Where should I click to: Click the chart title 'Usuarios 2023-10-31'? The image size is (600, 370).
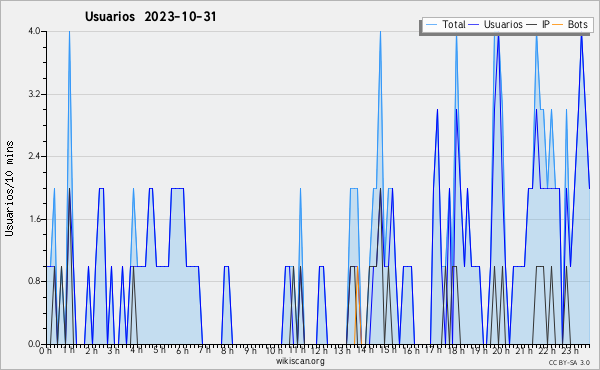[x=150, y=17]
